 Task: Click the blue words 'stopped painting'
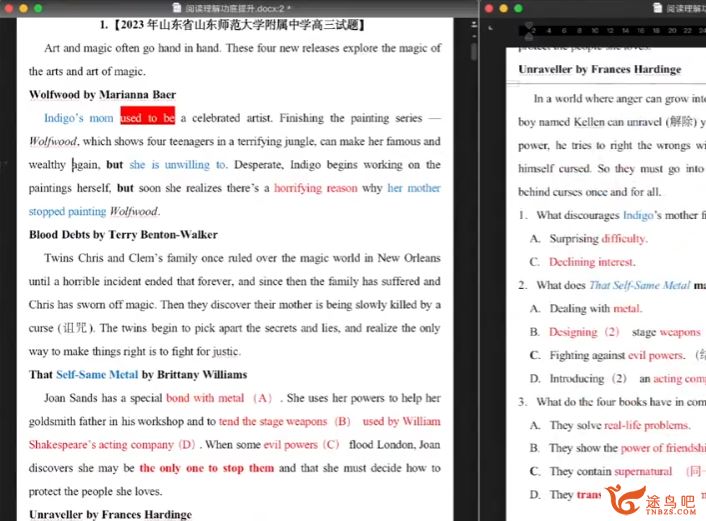coord(68,211)
